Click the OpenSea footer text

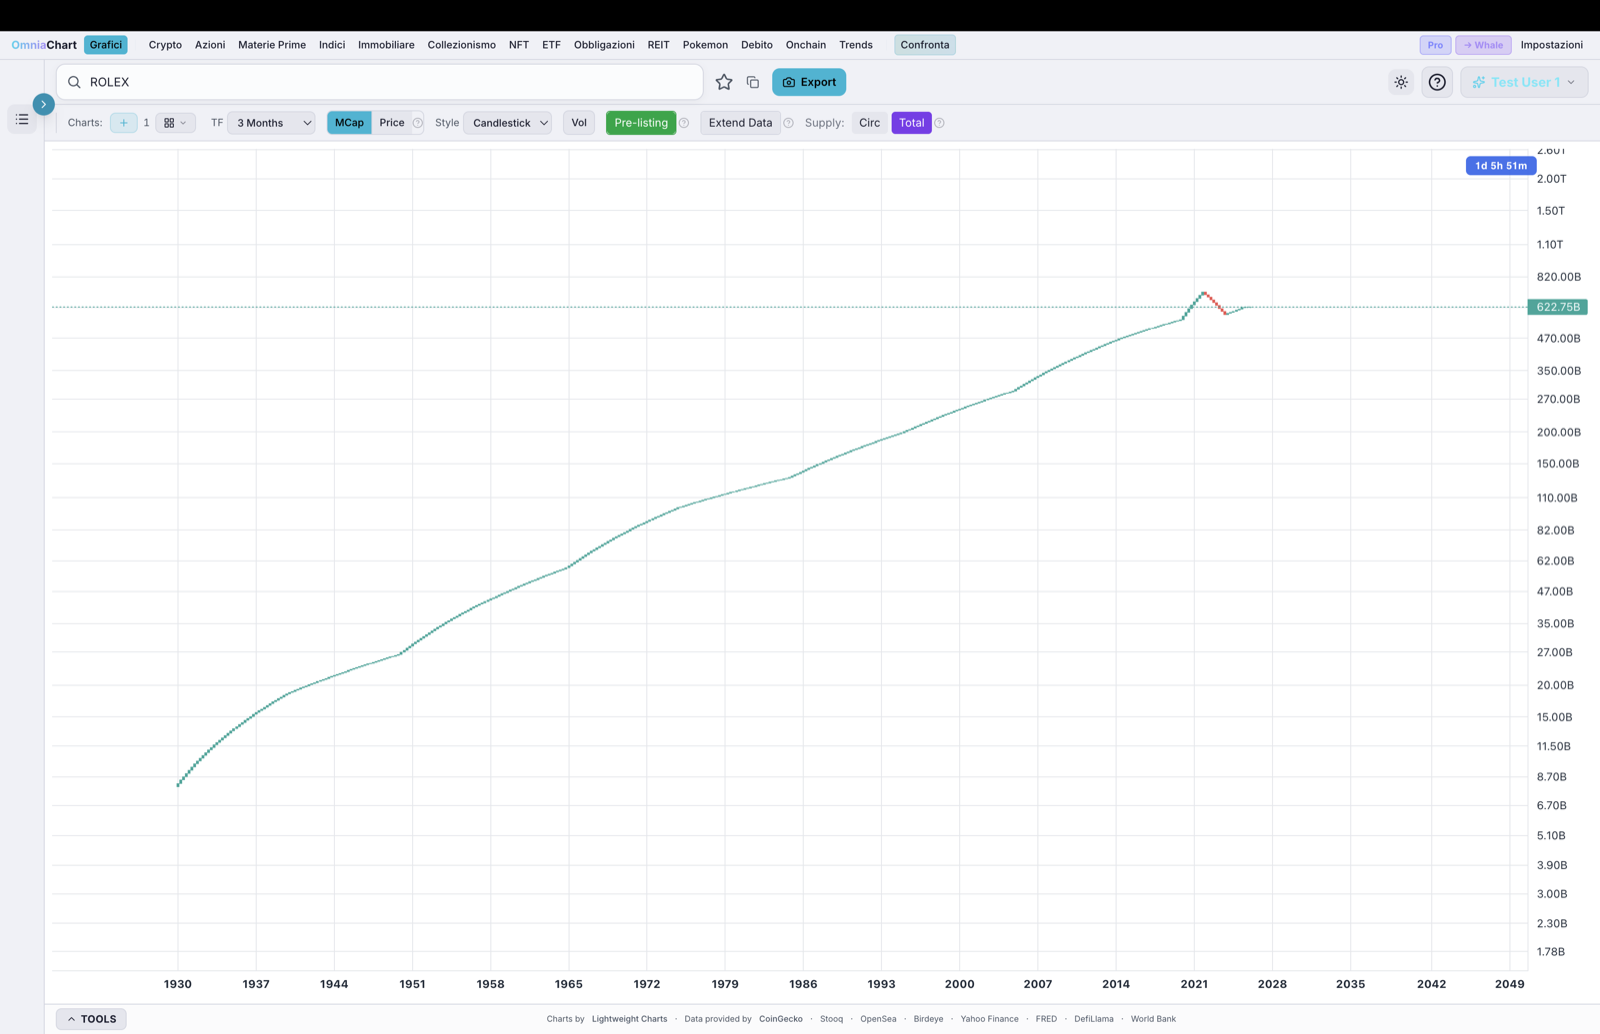pyautogui.click(x=878, y=1019)
